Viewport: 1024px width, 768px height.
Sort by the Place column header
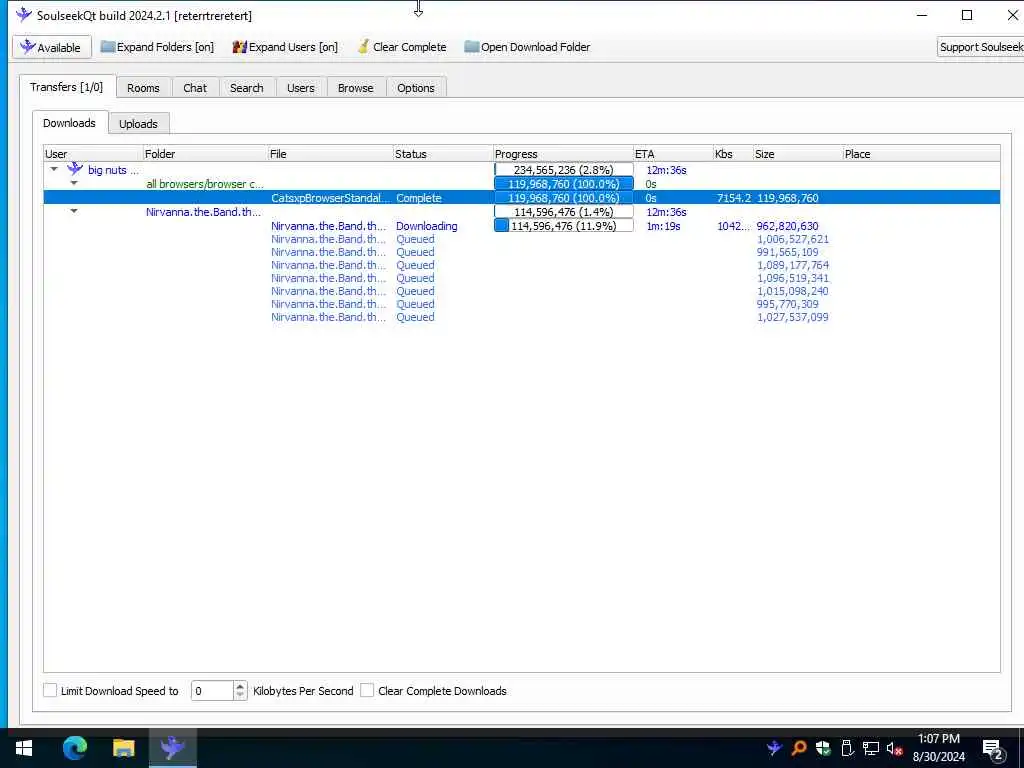[x=921, y=154]
